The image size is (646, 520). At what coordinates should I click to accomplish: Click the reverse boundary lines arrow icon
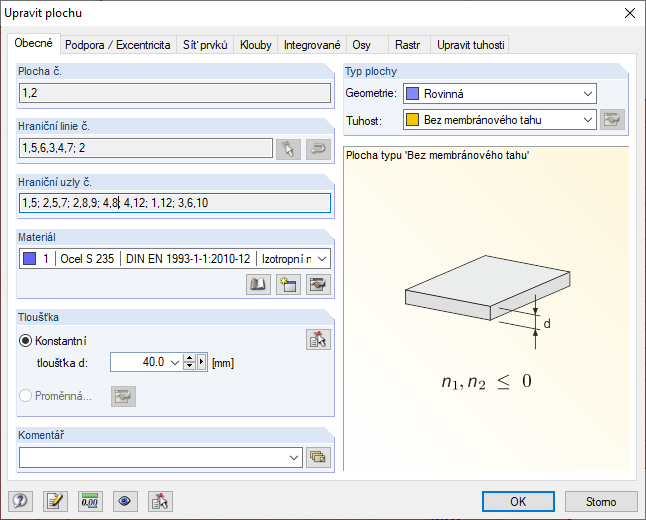click(x=318, y=149)
